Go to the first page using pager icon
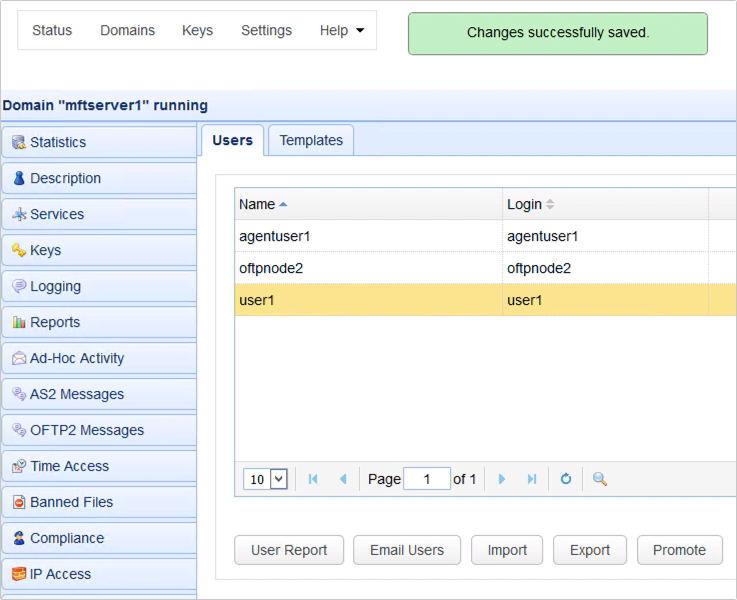This screenshot has width=737, height=600. tap(314, 479)
